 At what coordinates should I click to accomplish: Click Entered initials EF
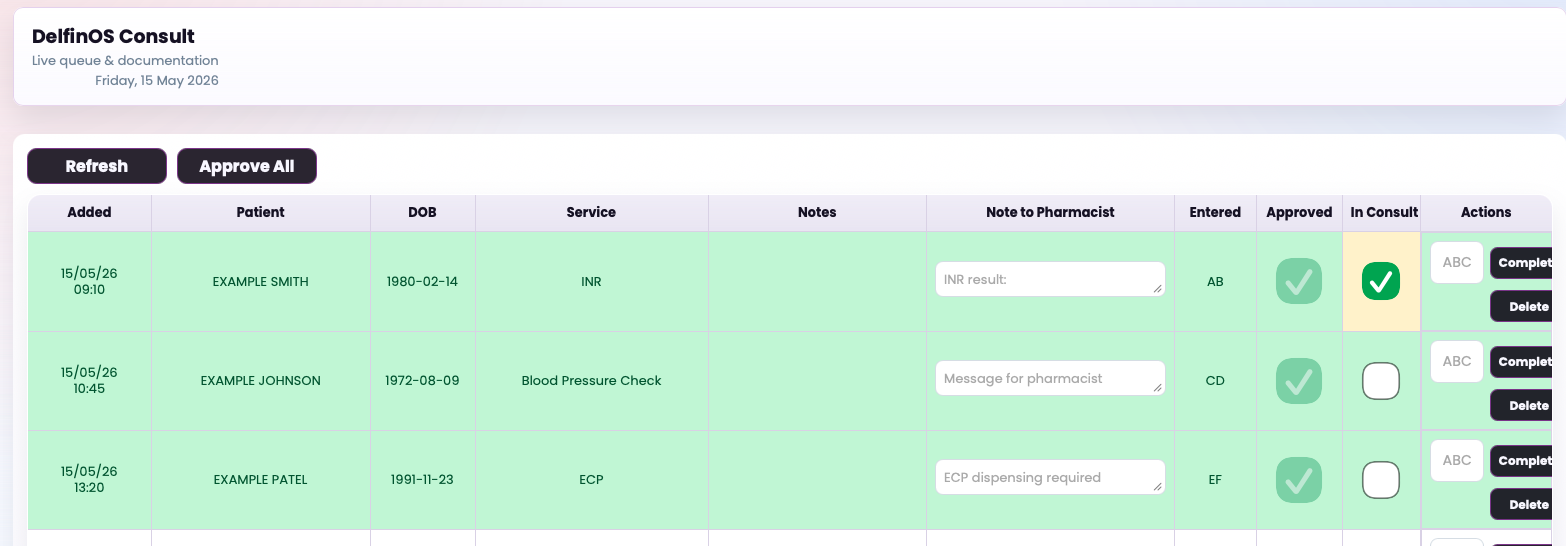click(x=1215, y=480)
